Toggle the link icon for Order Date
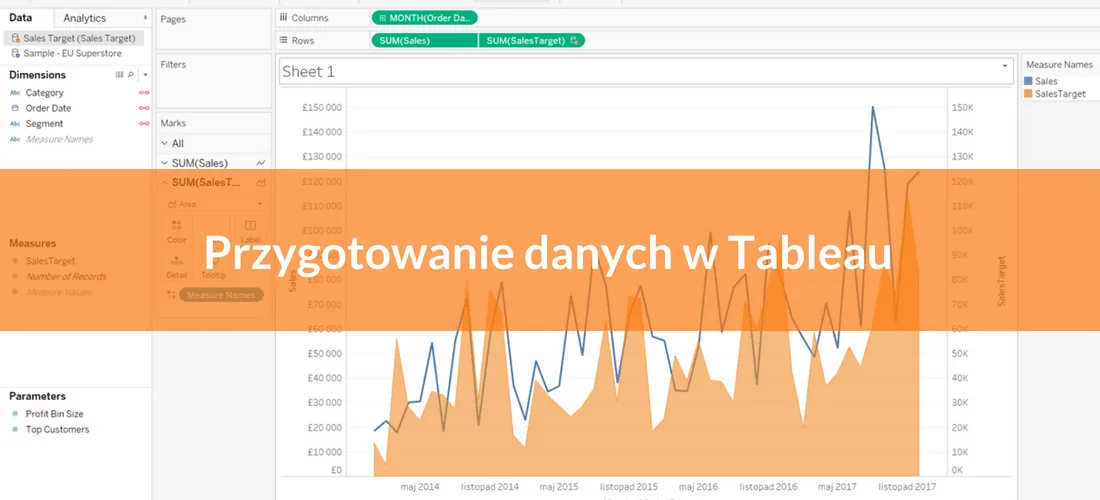Image resolution: width=1100 pixels, height=500 pixels. click(144, 108)
